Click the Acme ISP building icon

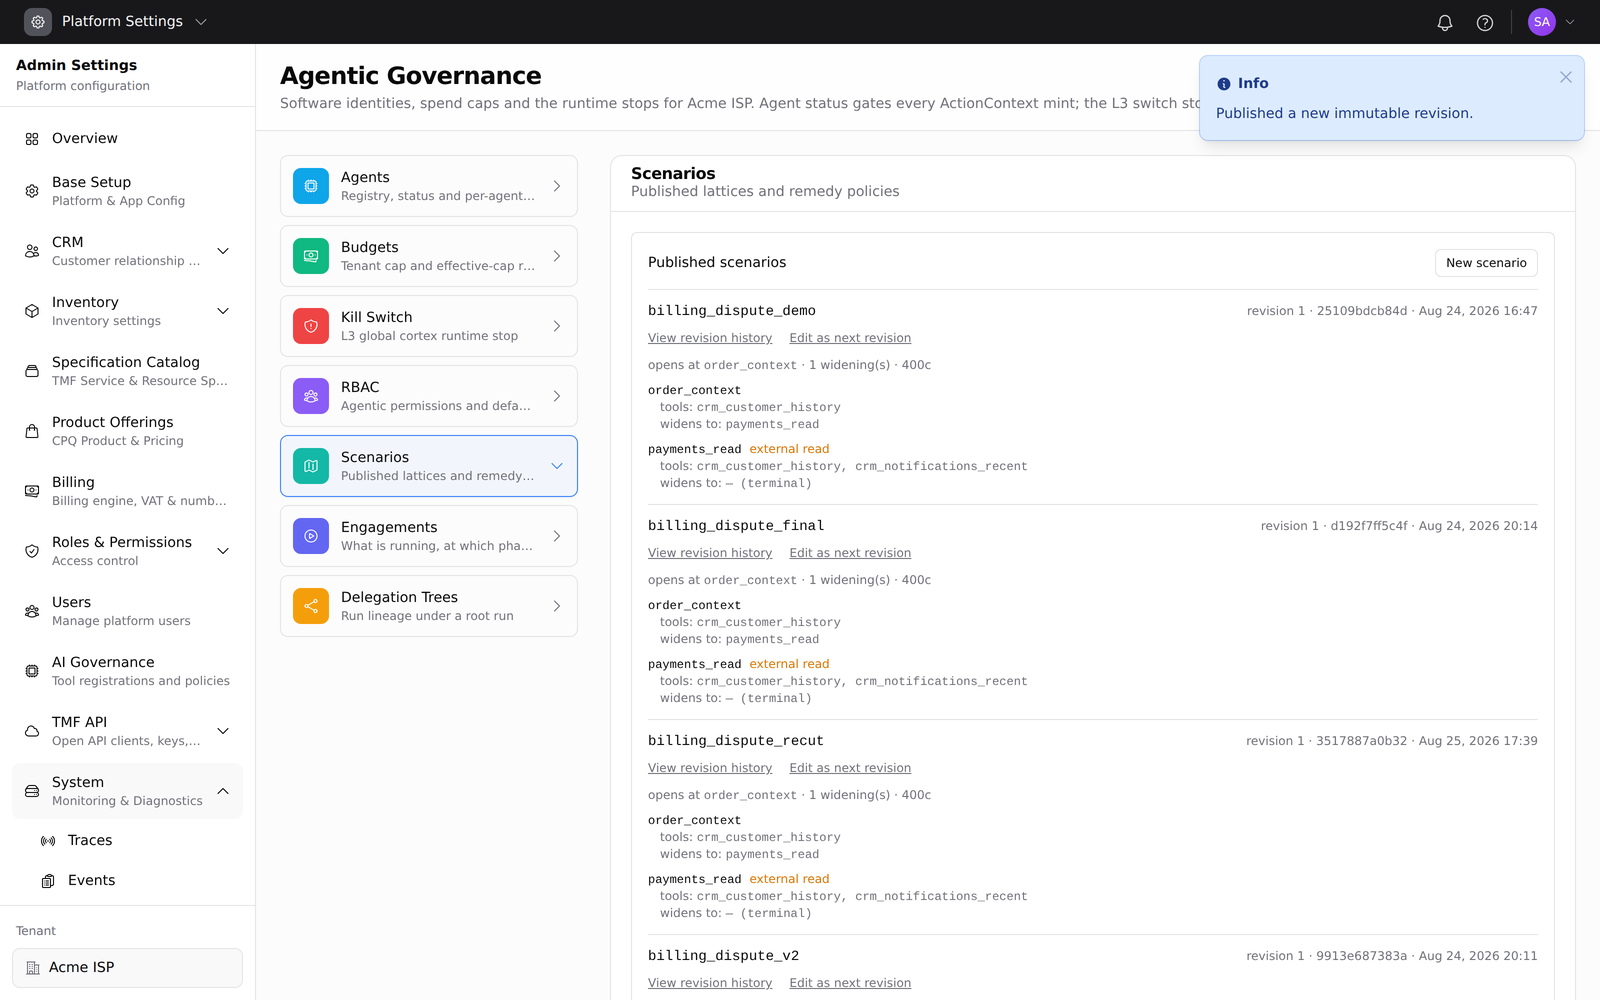pyautogui.click(x=33, y=968)
